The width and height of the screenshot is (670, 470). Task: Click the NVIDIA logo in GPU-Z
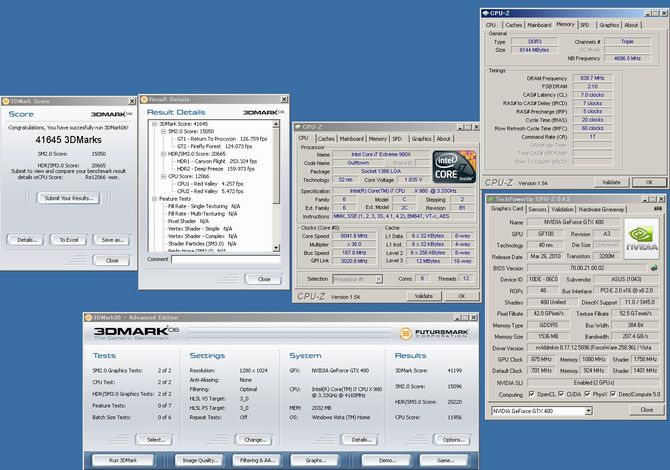click(641, 239)
